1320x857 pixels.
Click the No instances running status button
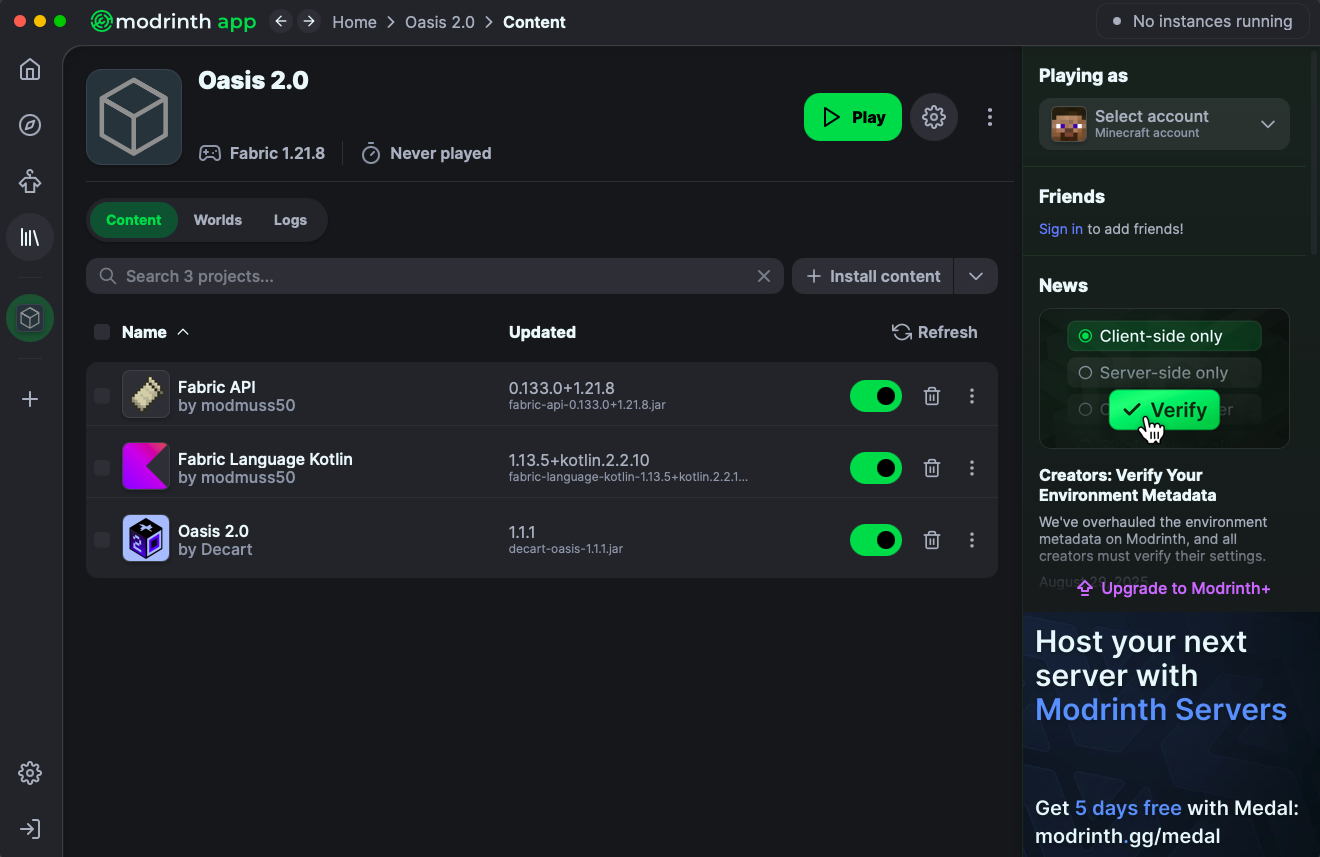pos(1203,21)
